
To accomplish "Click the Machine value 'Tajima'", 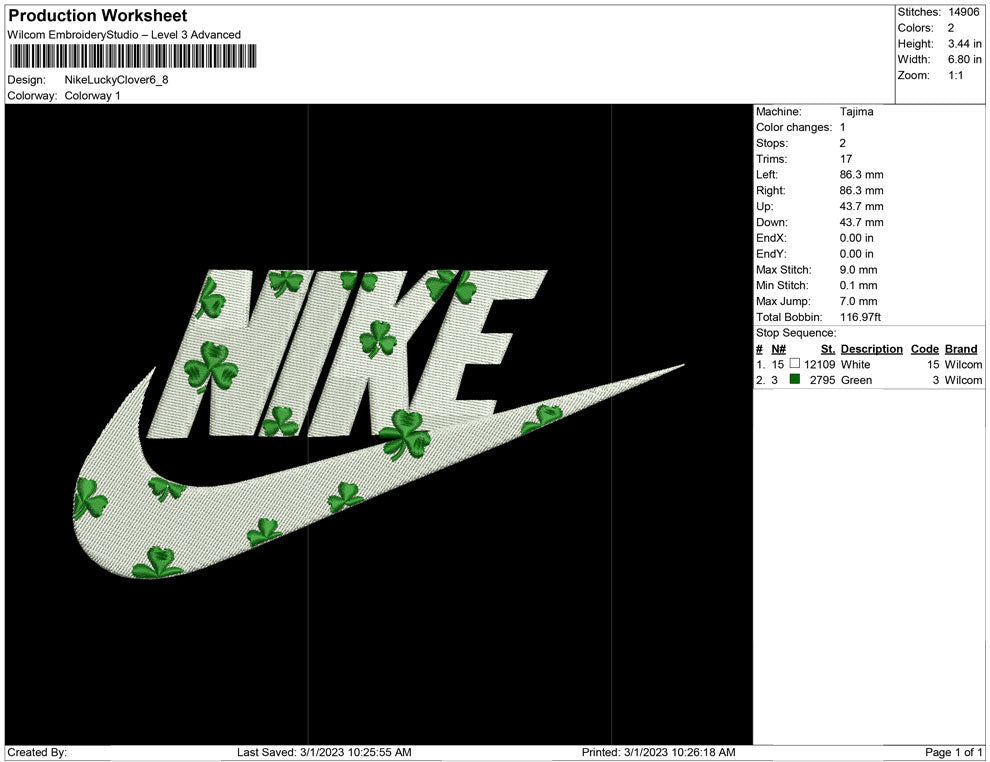I will coord(857,112).
